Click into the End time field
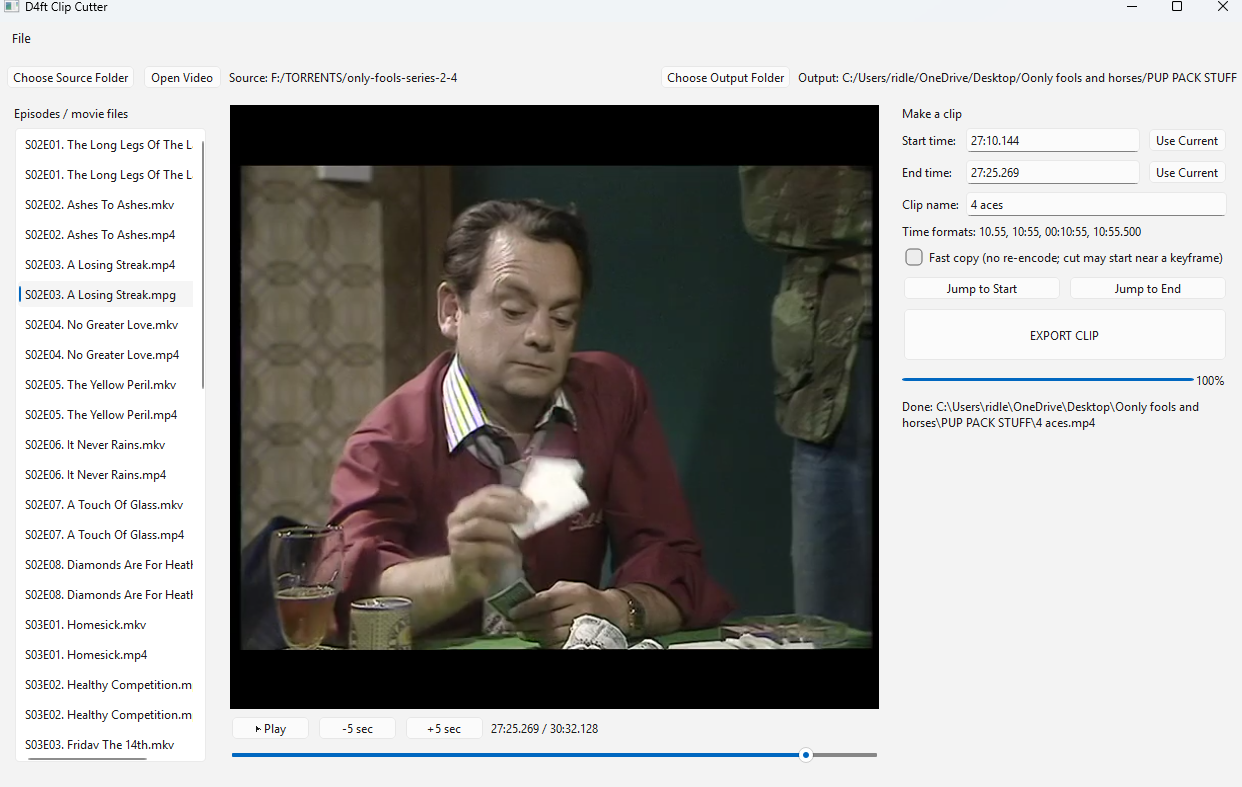This screenshot has height=787, width=1242. (1052, 173)
